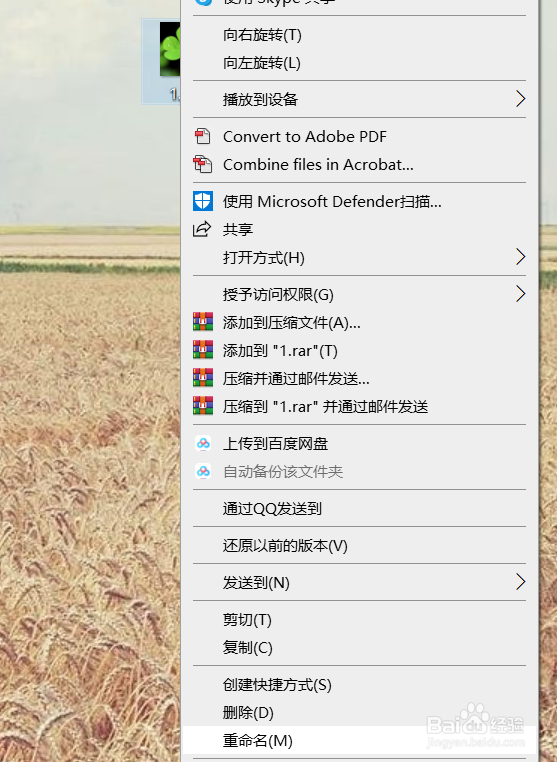557x762 pixels.
Task: Click the share arrow icon beside 共享
Action: (202, 229)
